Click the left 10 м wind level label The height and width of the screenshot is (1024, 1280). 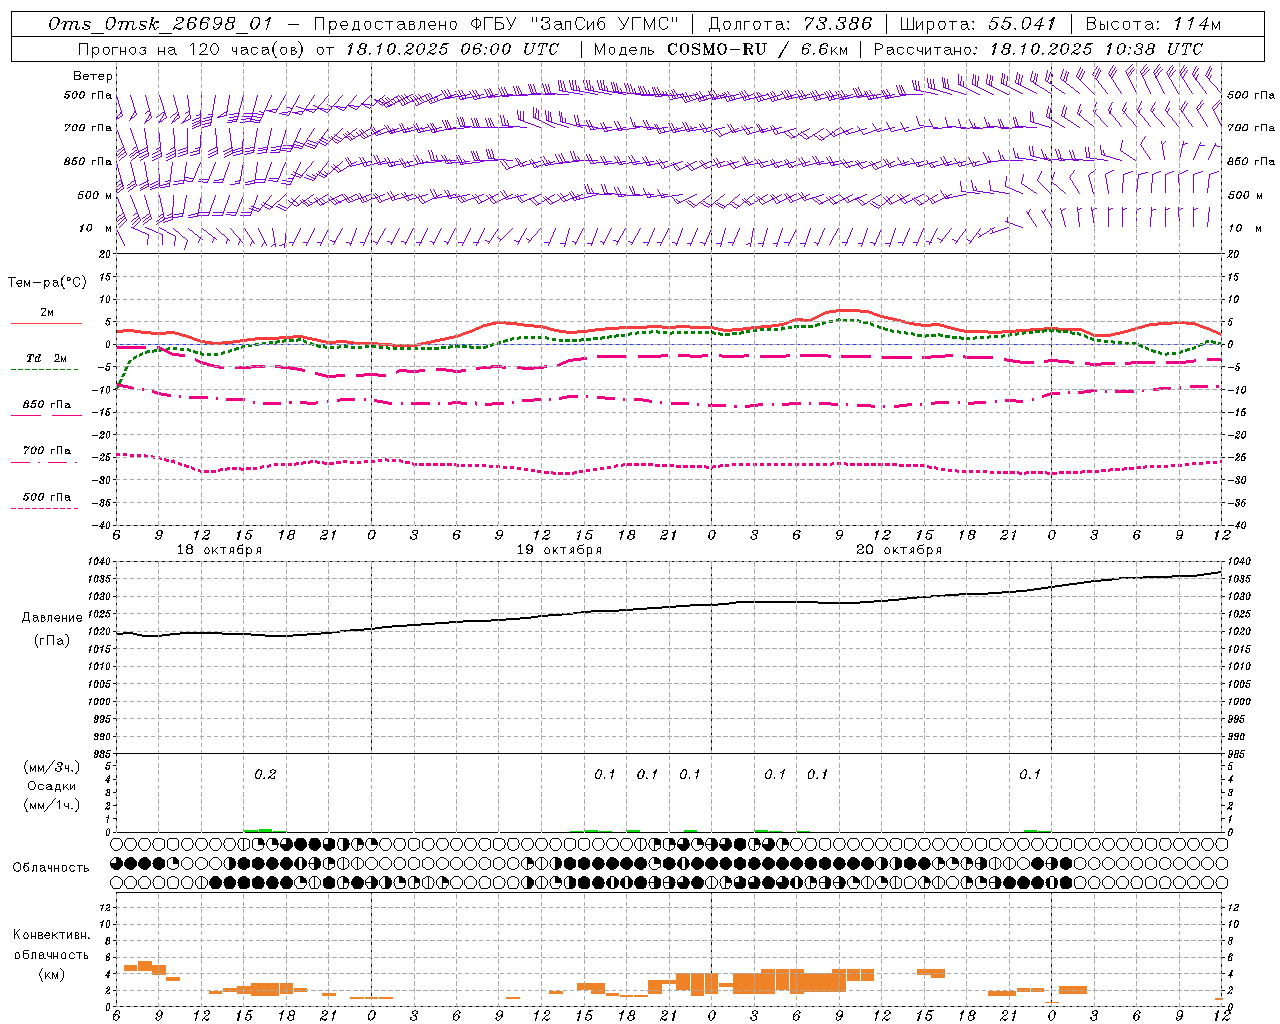click(x=95, y=228)
